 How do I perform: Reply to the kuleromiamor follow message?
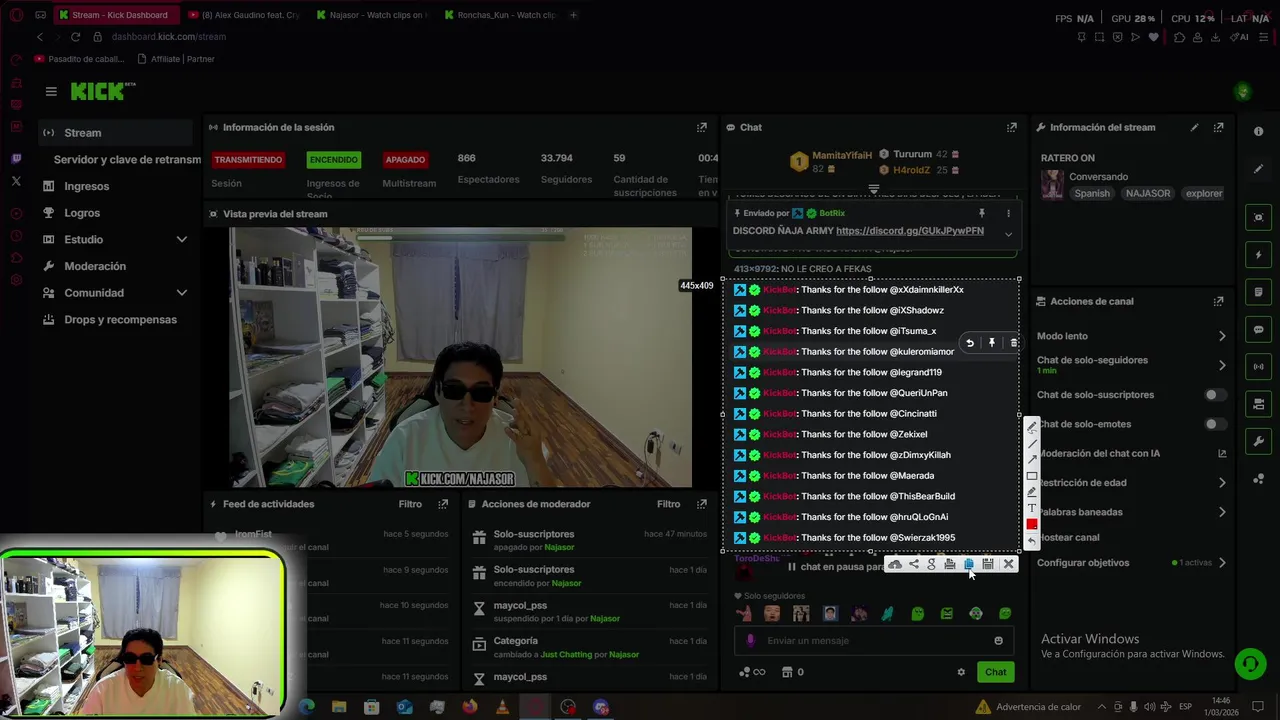969,343
